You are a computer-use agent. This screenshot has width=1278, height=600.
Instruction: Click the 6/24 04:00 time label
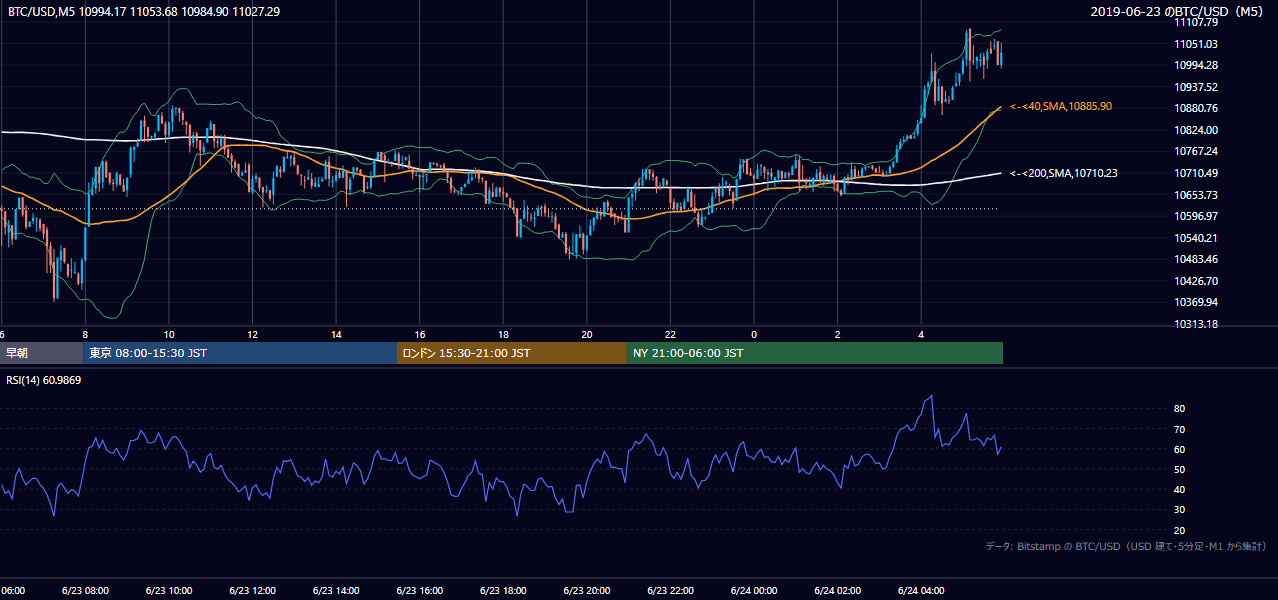(920, 591)
